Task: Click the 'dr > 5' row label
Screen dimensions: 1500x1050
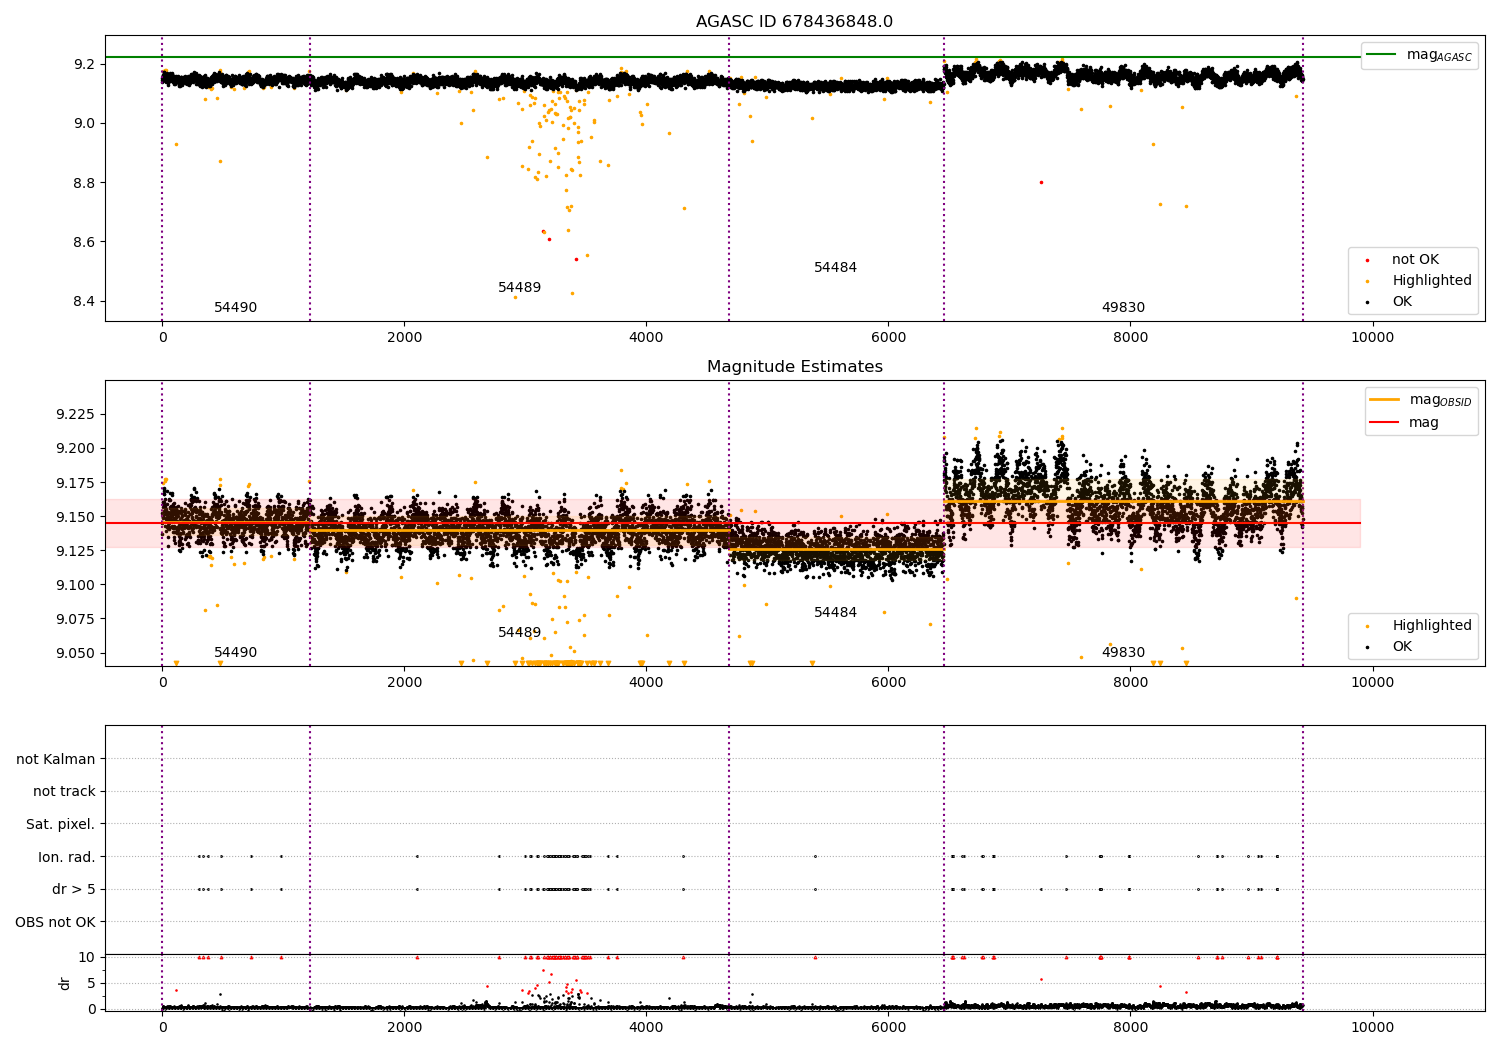Action: 74,890
